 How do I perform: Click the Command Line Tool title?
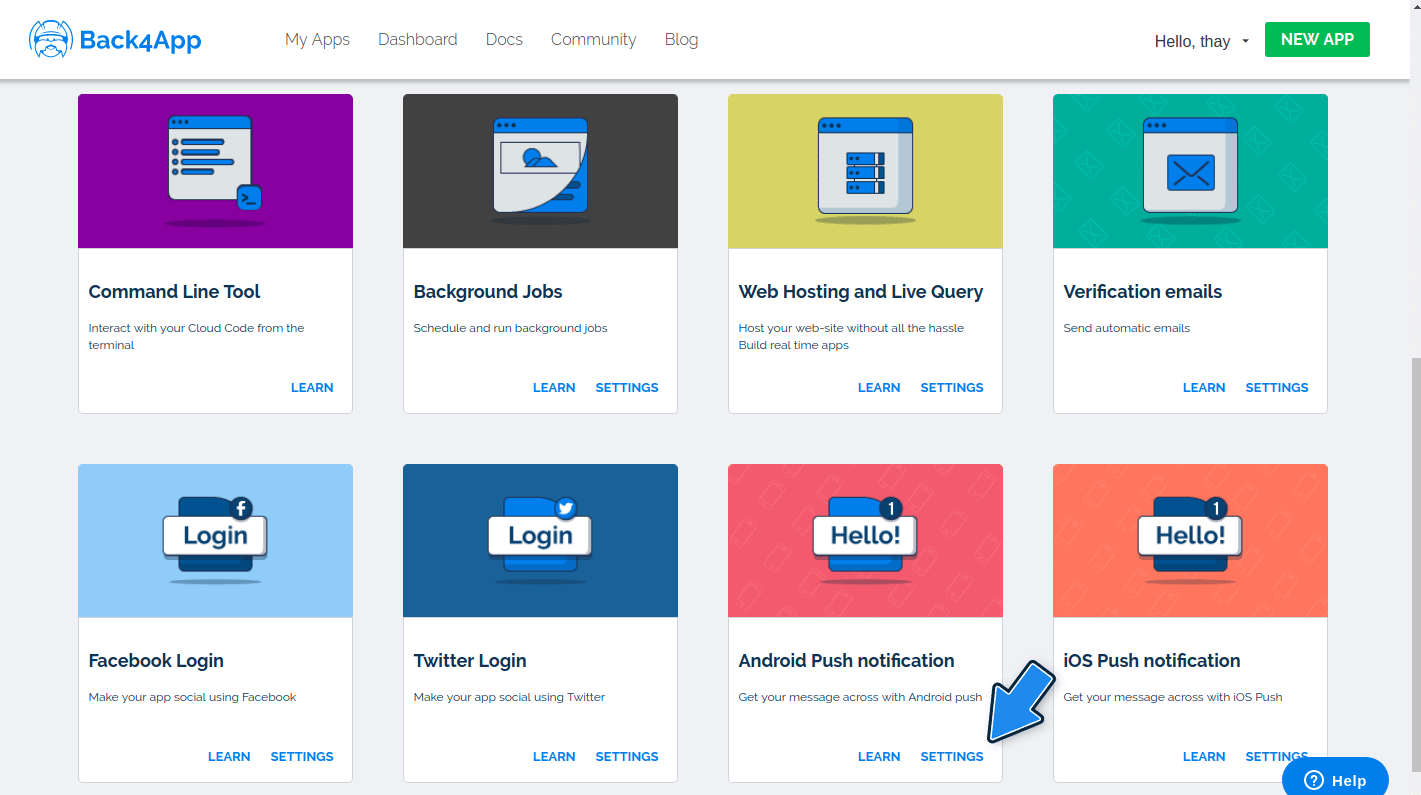tap(174, 291)
